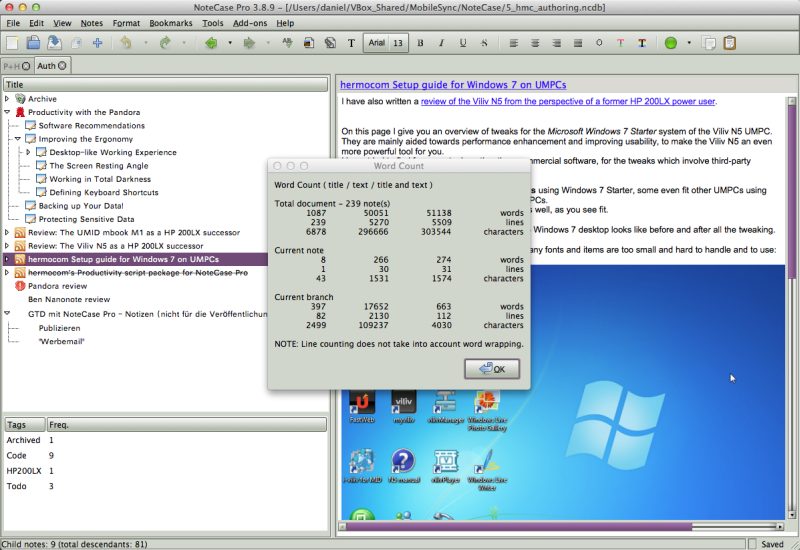
Task: Expand the Archive tree node
Action: 7,98
